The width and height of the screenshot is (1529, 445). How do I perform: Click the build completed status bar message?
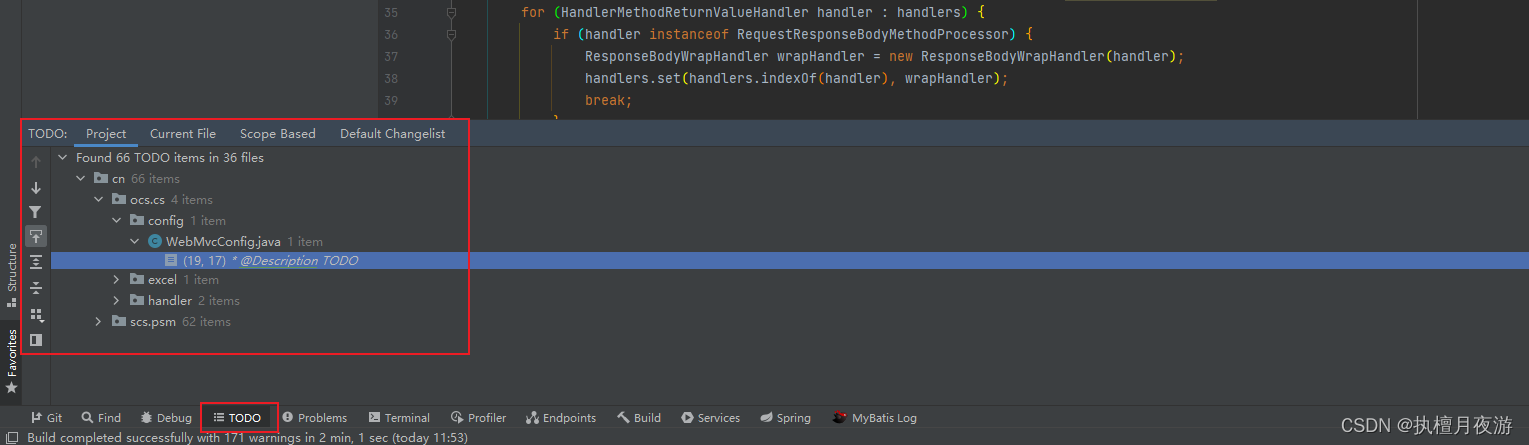coord(247,438)
